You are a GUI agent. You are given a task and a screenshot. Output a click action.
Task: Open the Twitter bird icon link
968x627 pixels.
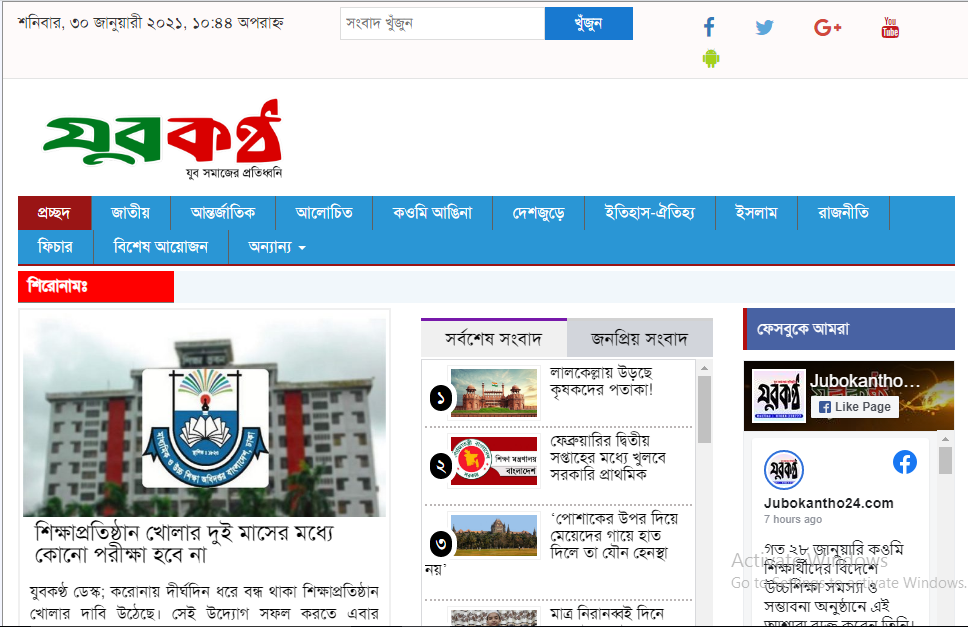(765, 27)
